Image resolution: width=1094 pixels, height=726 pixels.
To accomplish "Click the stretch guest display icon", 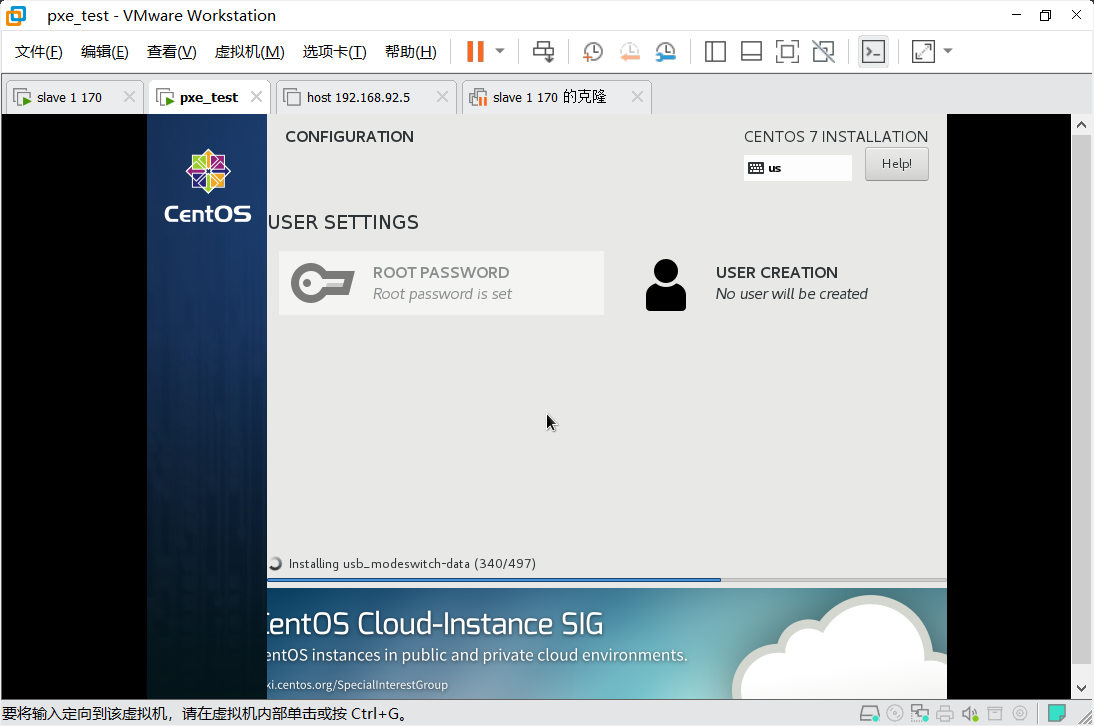I will pyautogui.click(x=923, y=52).
